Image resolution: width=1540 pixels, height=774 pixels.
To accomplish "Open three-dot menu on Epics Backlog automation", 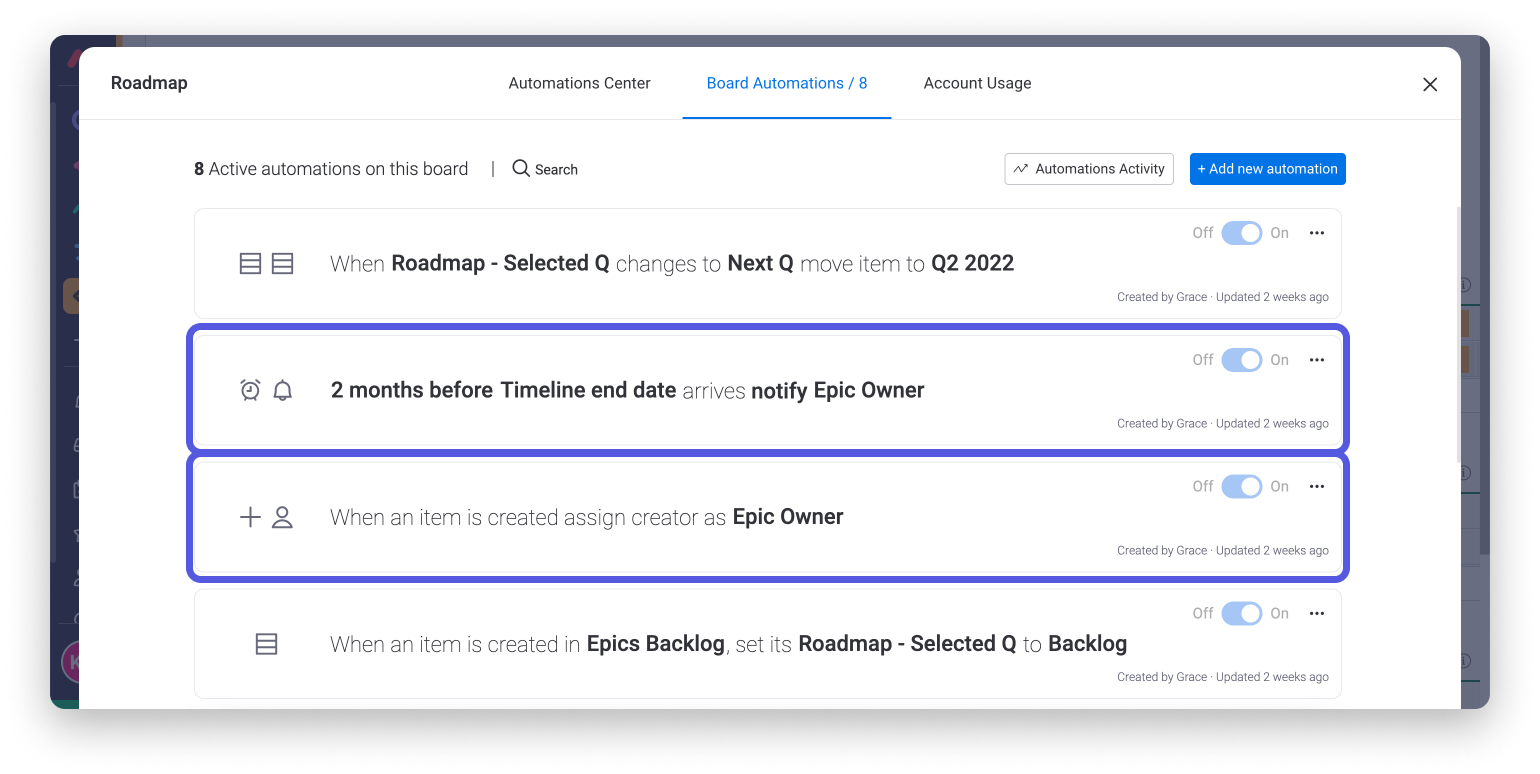I will point(1317,613).
